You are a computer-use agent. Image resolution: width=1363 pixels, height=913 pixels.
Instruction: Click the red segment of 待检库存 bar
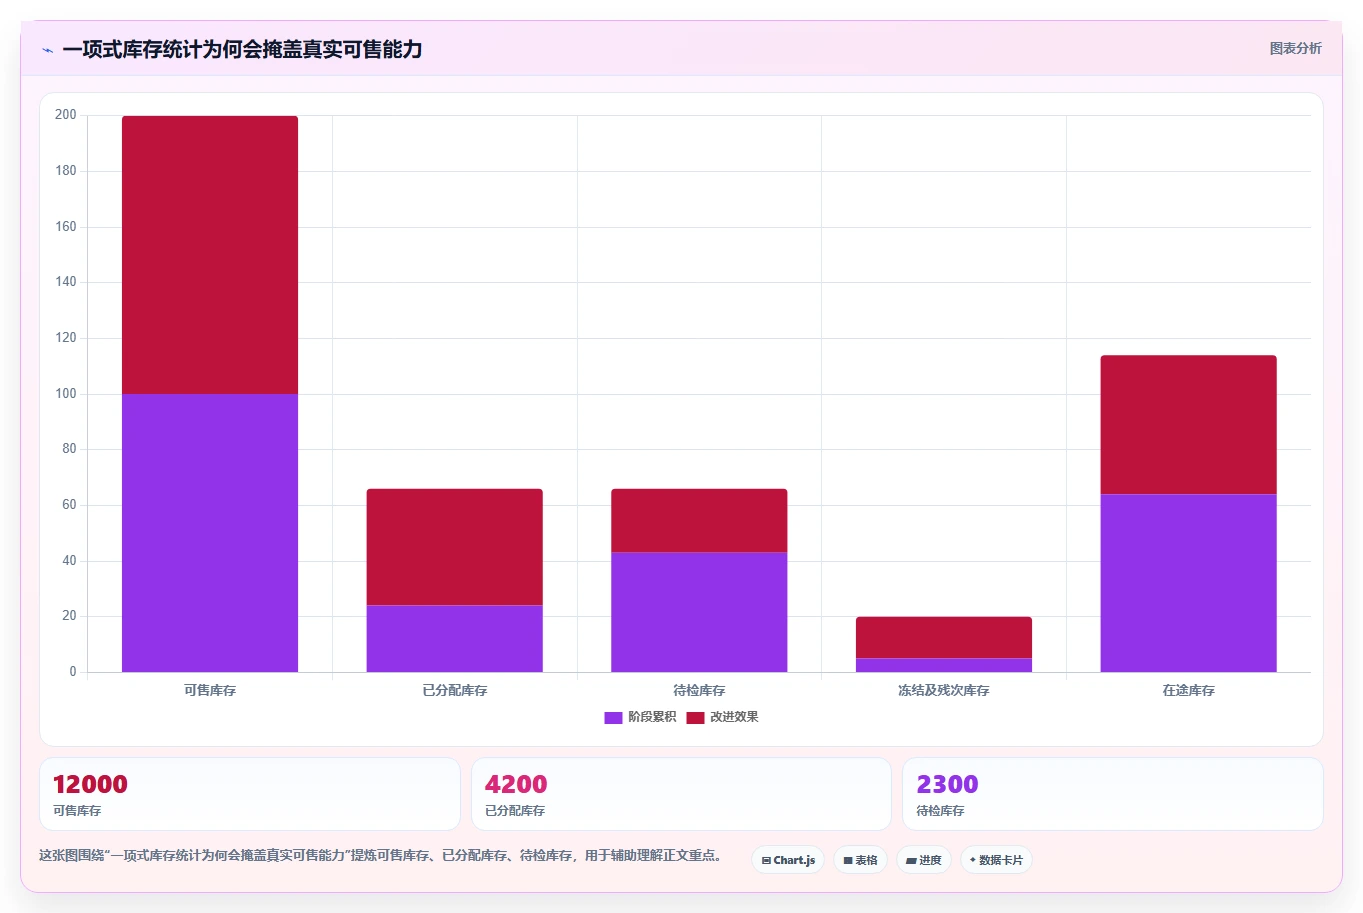point(699,521)
